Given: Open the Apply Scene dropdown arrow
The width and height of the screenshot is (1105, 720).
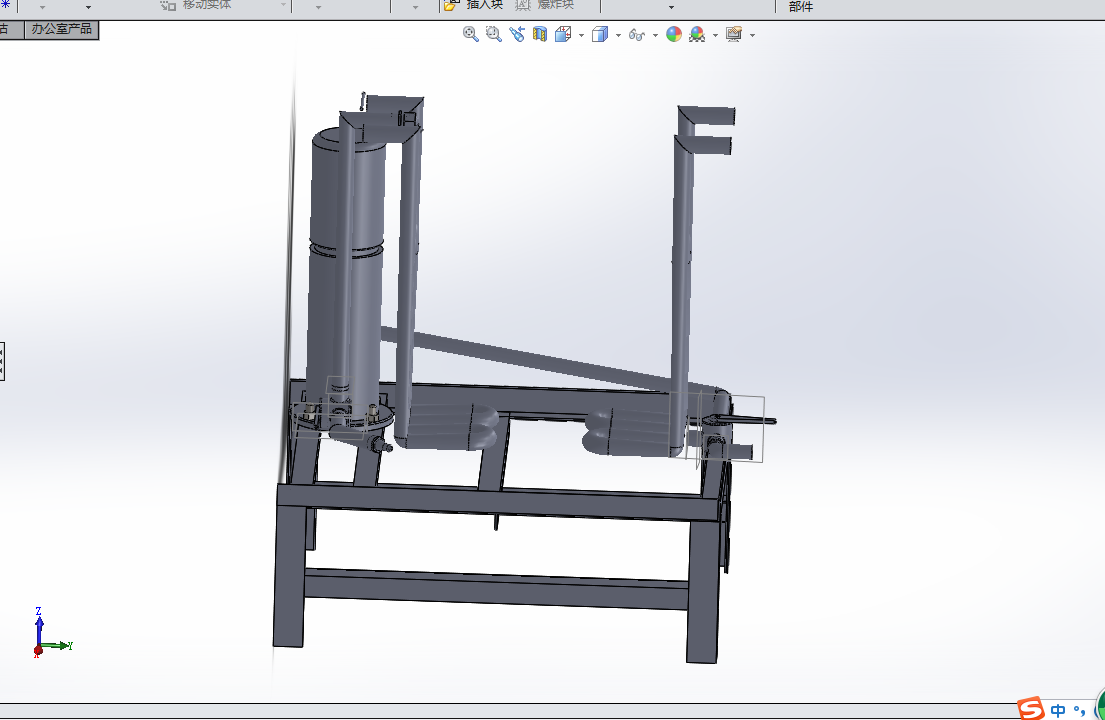Looking at the screenshot, I should [x=715, y=35].
